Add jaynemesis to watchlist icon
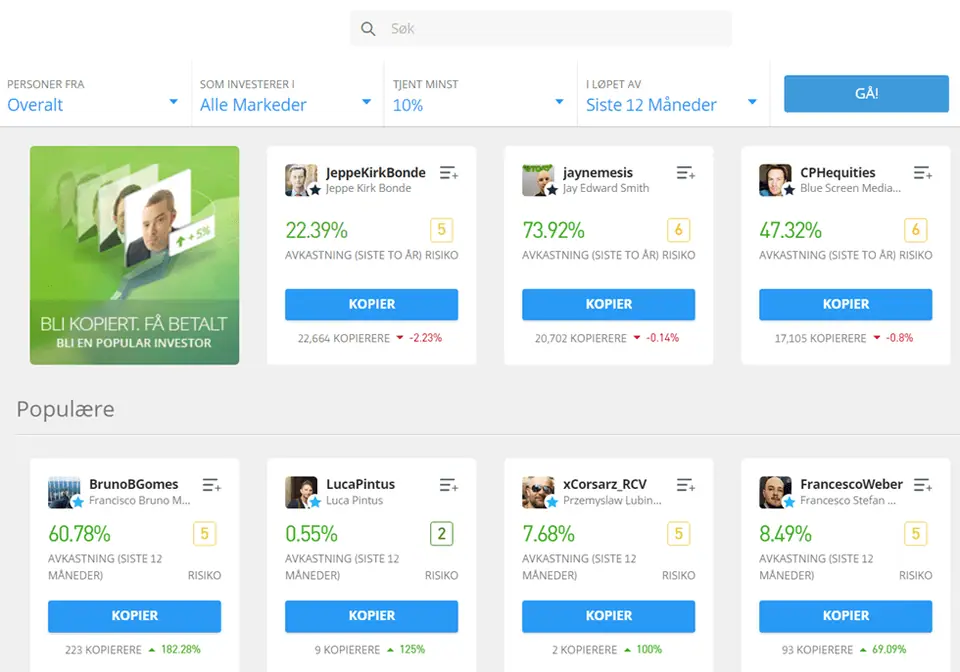 tap(686, 173)
